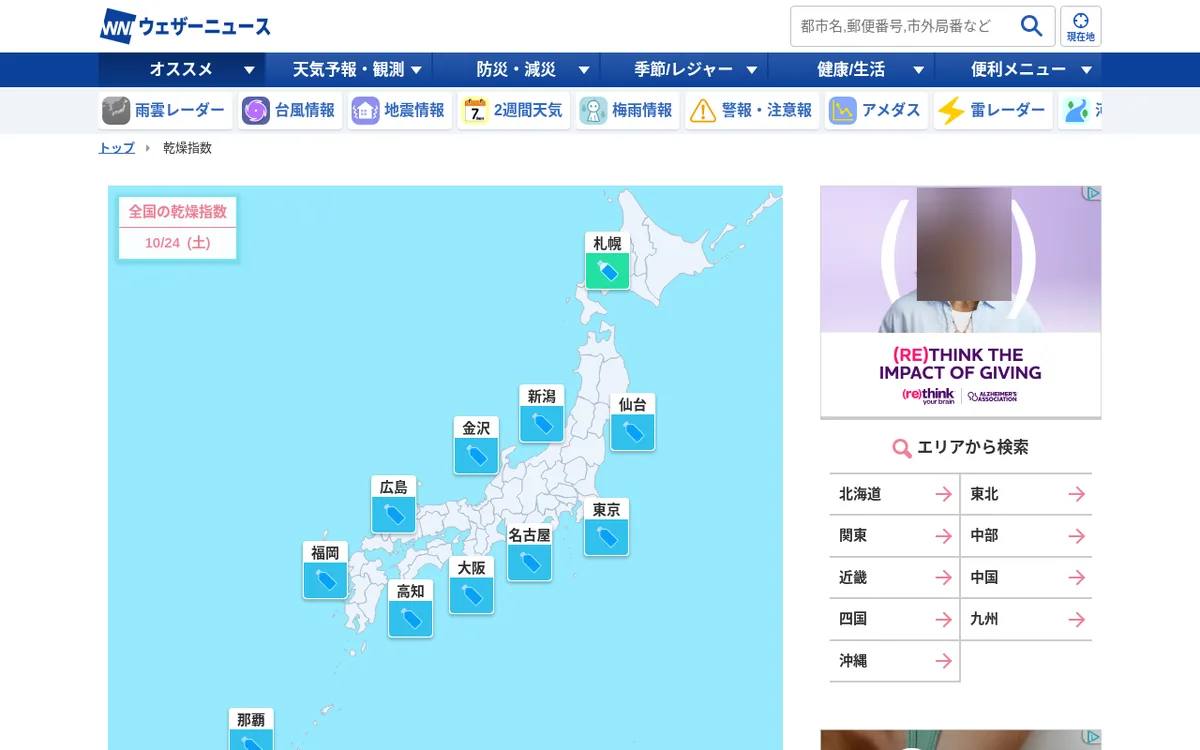Select Kanazawa dryness icon on map
This screenshot has width=1200, height=750.
click(x=476, y=456)
